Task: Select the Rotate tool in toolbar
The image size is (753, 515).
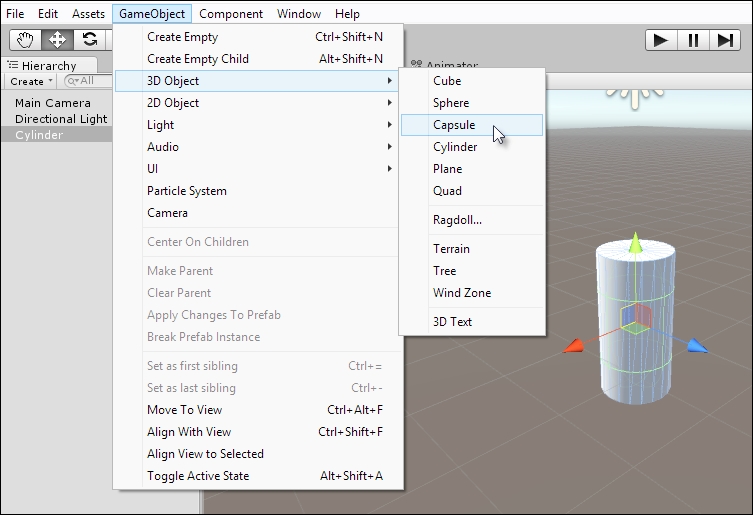Action: tap(90, 40)
